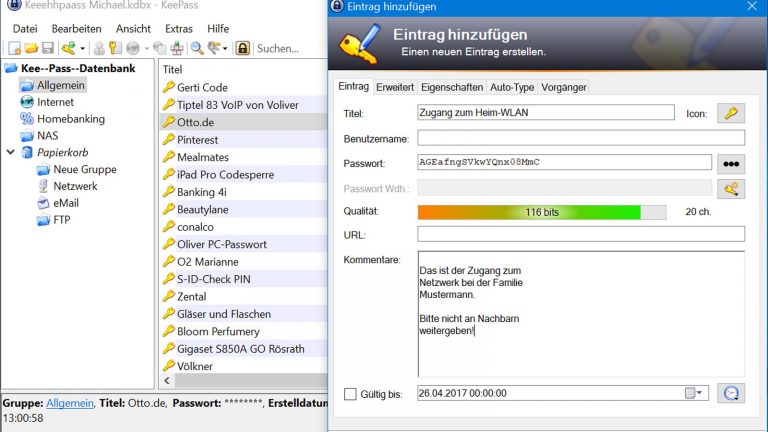
Task: Open the Hilfe menu
Action: tap(218, 28)
